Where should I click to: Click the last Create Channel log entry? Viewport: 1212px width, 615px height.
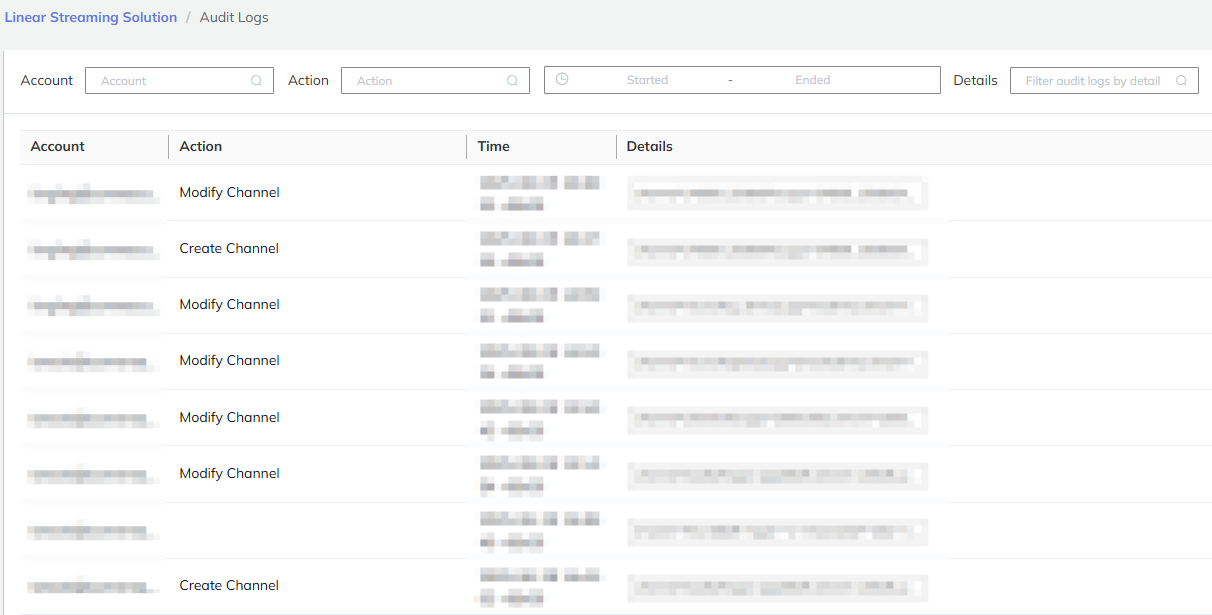pos(229,585)
